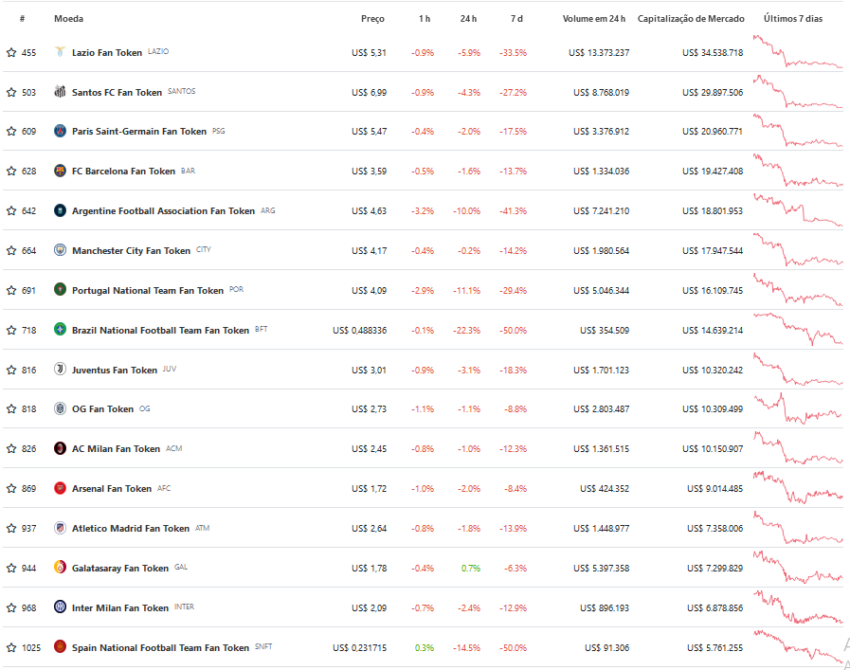Screen dimensions: 850x670
Task: Click the AC Milan Fan Token logo
Action: point(60,448)
